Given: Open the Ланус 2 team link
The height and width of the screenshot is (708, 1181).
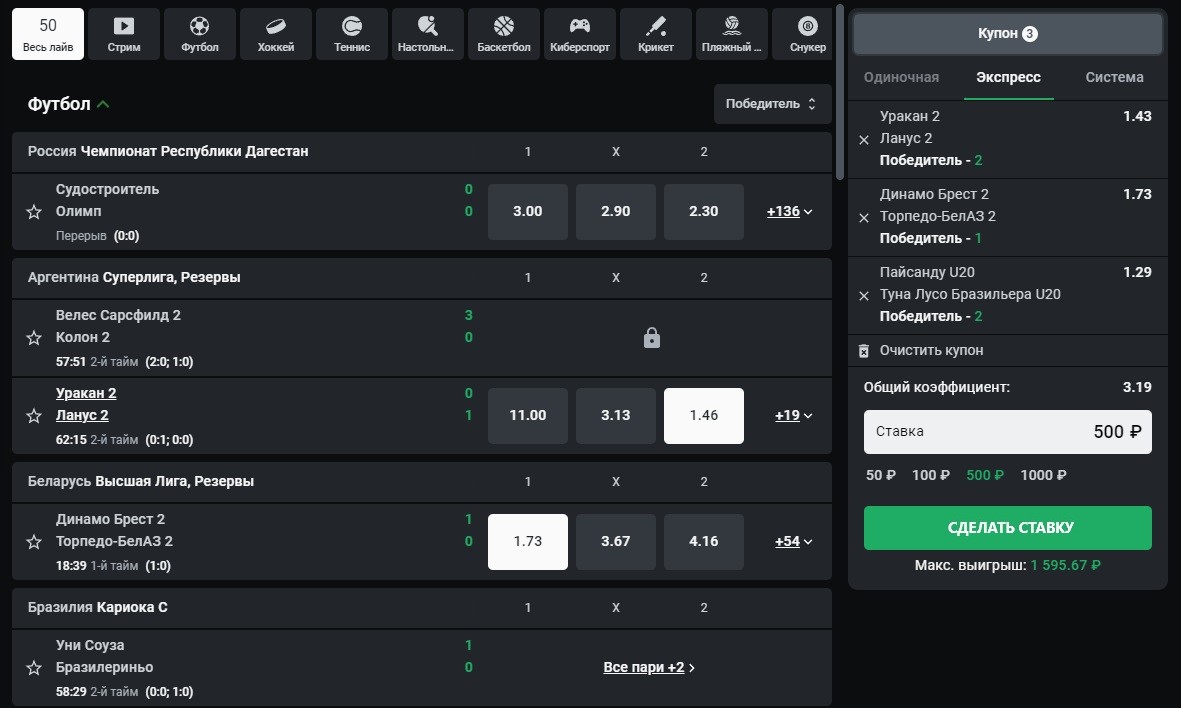Looking at the screenshot, I should [82, 415].
